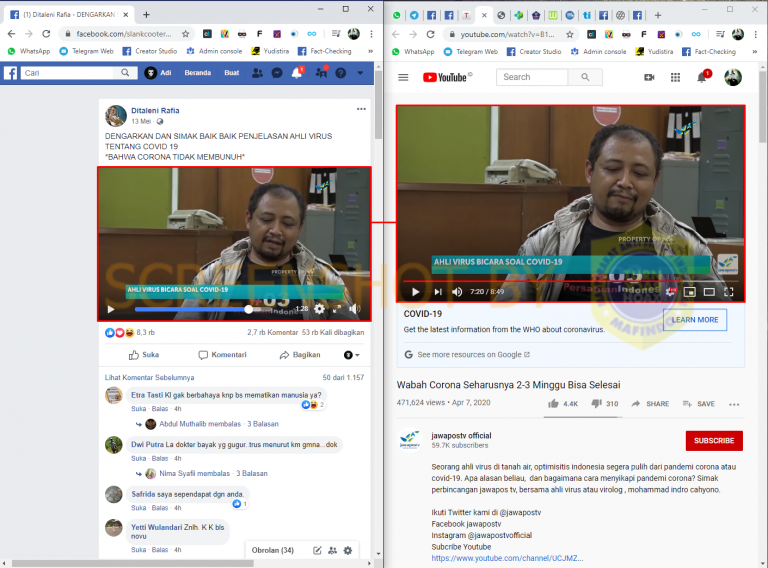Image resolution: width=768 pixels, height=568 pixels.
Task: Click Facebook search magnifier icon
Action: point(125,72)
